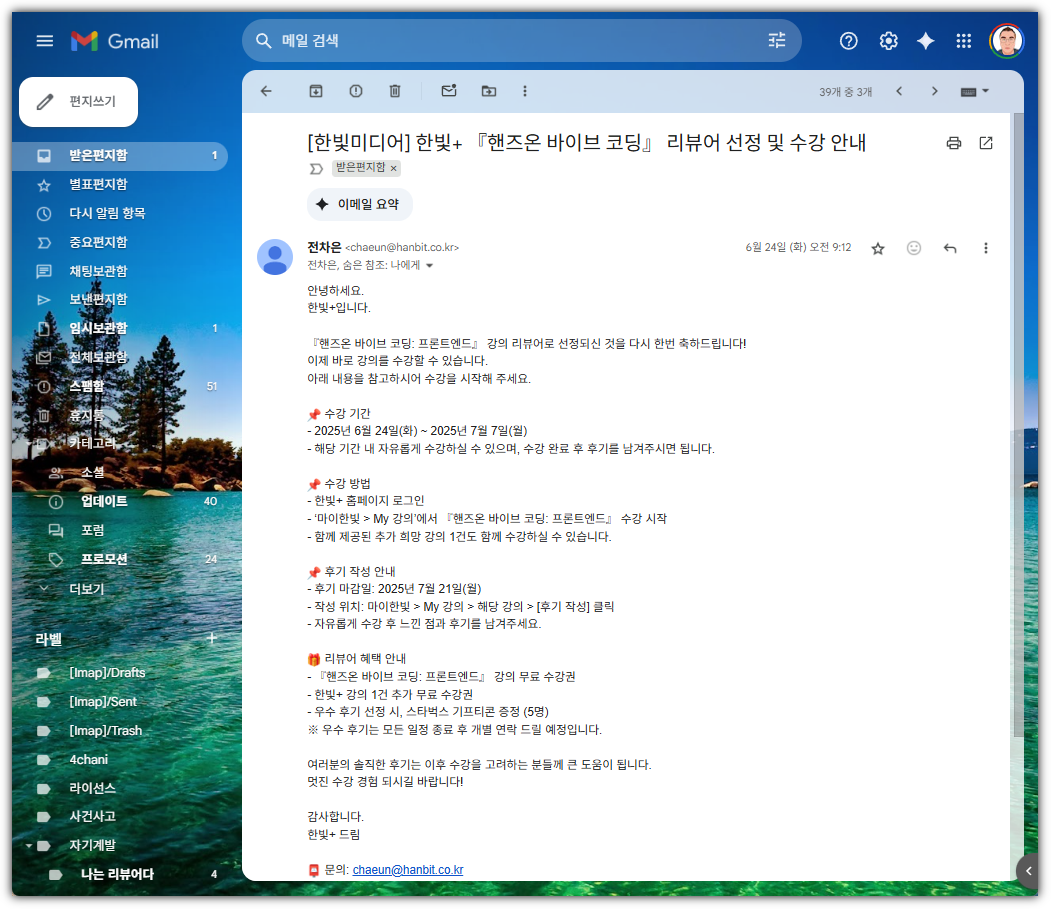The height and width of the screenshot is (909, 1051).
Task: Open the help question mark icon
Action: [849, 41]
